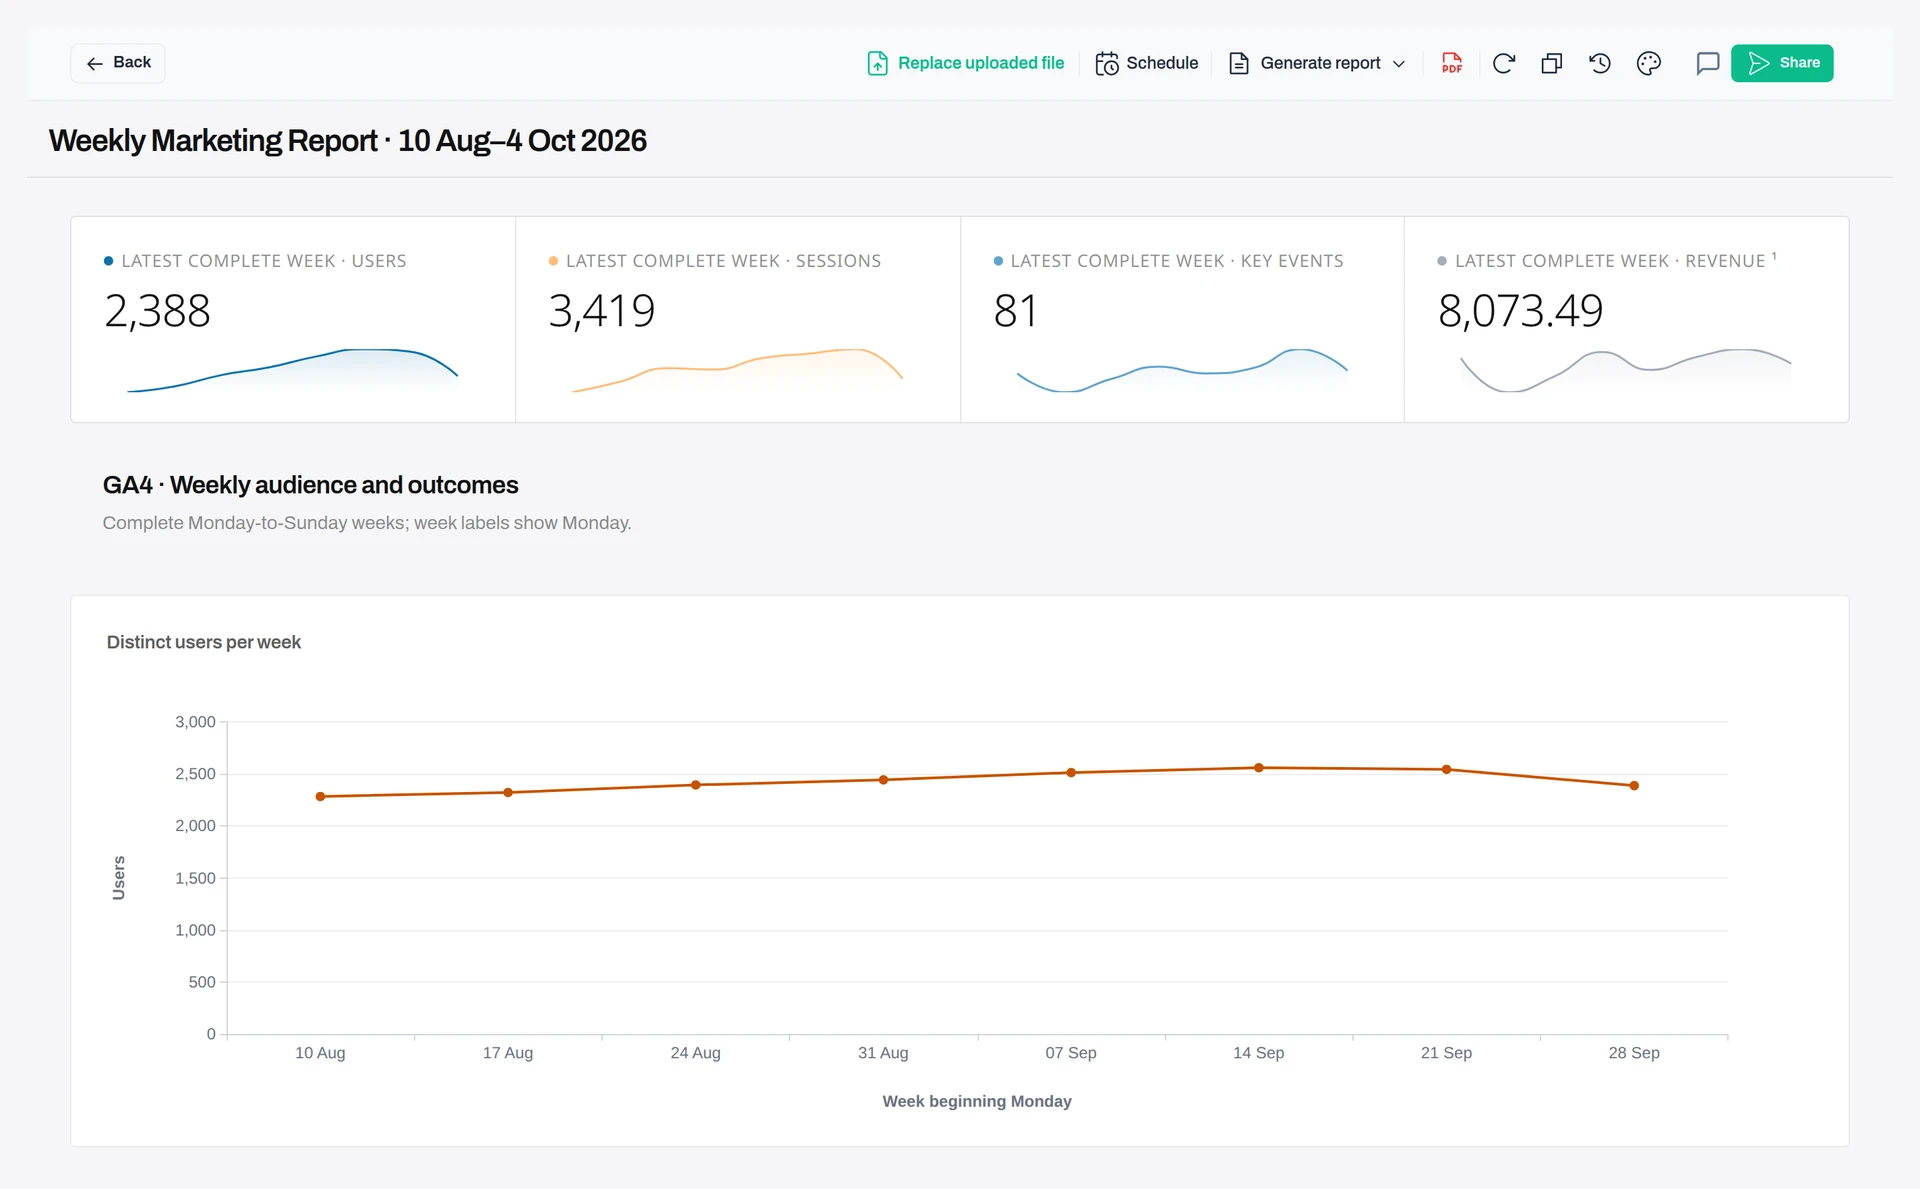Viewport: 1920px width, 1189px height.
Task: Click the calendar clock Schedule icon
Action: [x=1107, y=63]
